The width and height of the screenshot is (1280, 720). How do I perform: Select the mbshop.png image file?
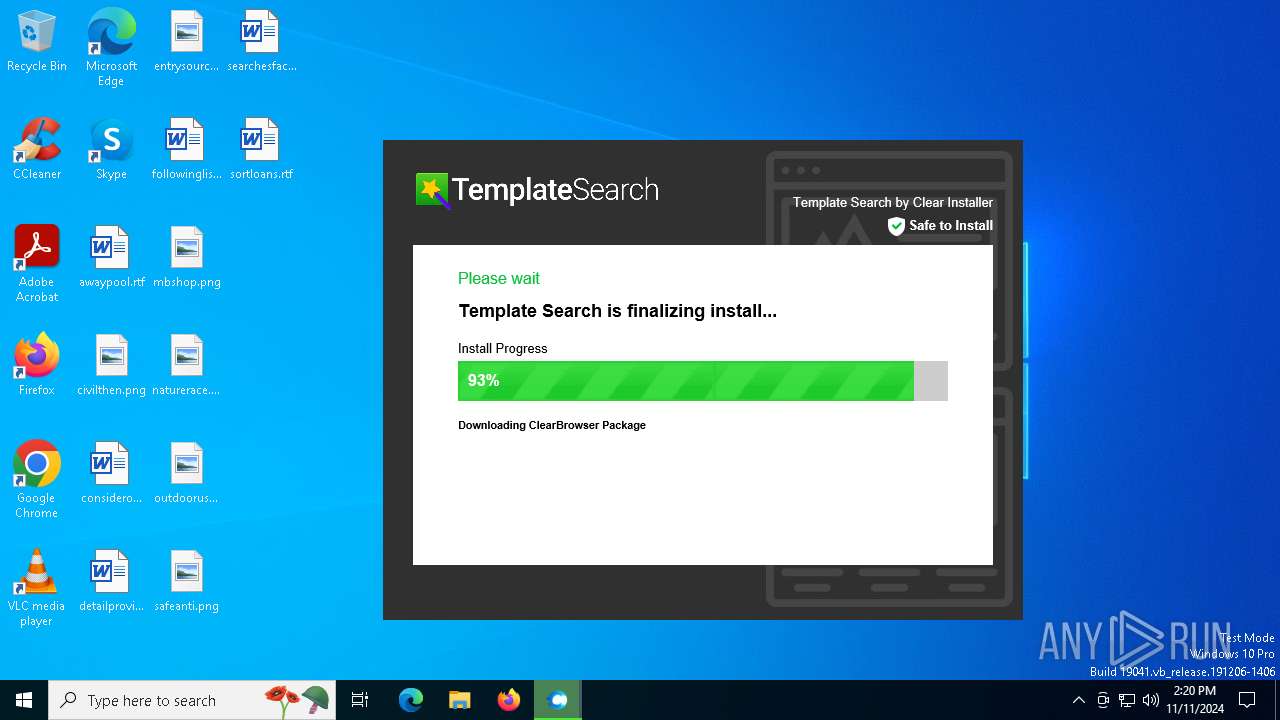pos(186,258)
